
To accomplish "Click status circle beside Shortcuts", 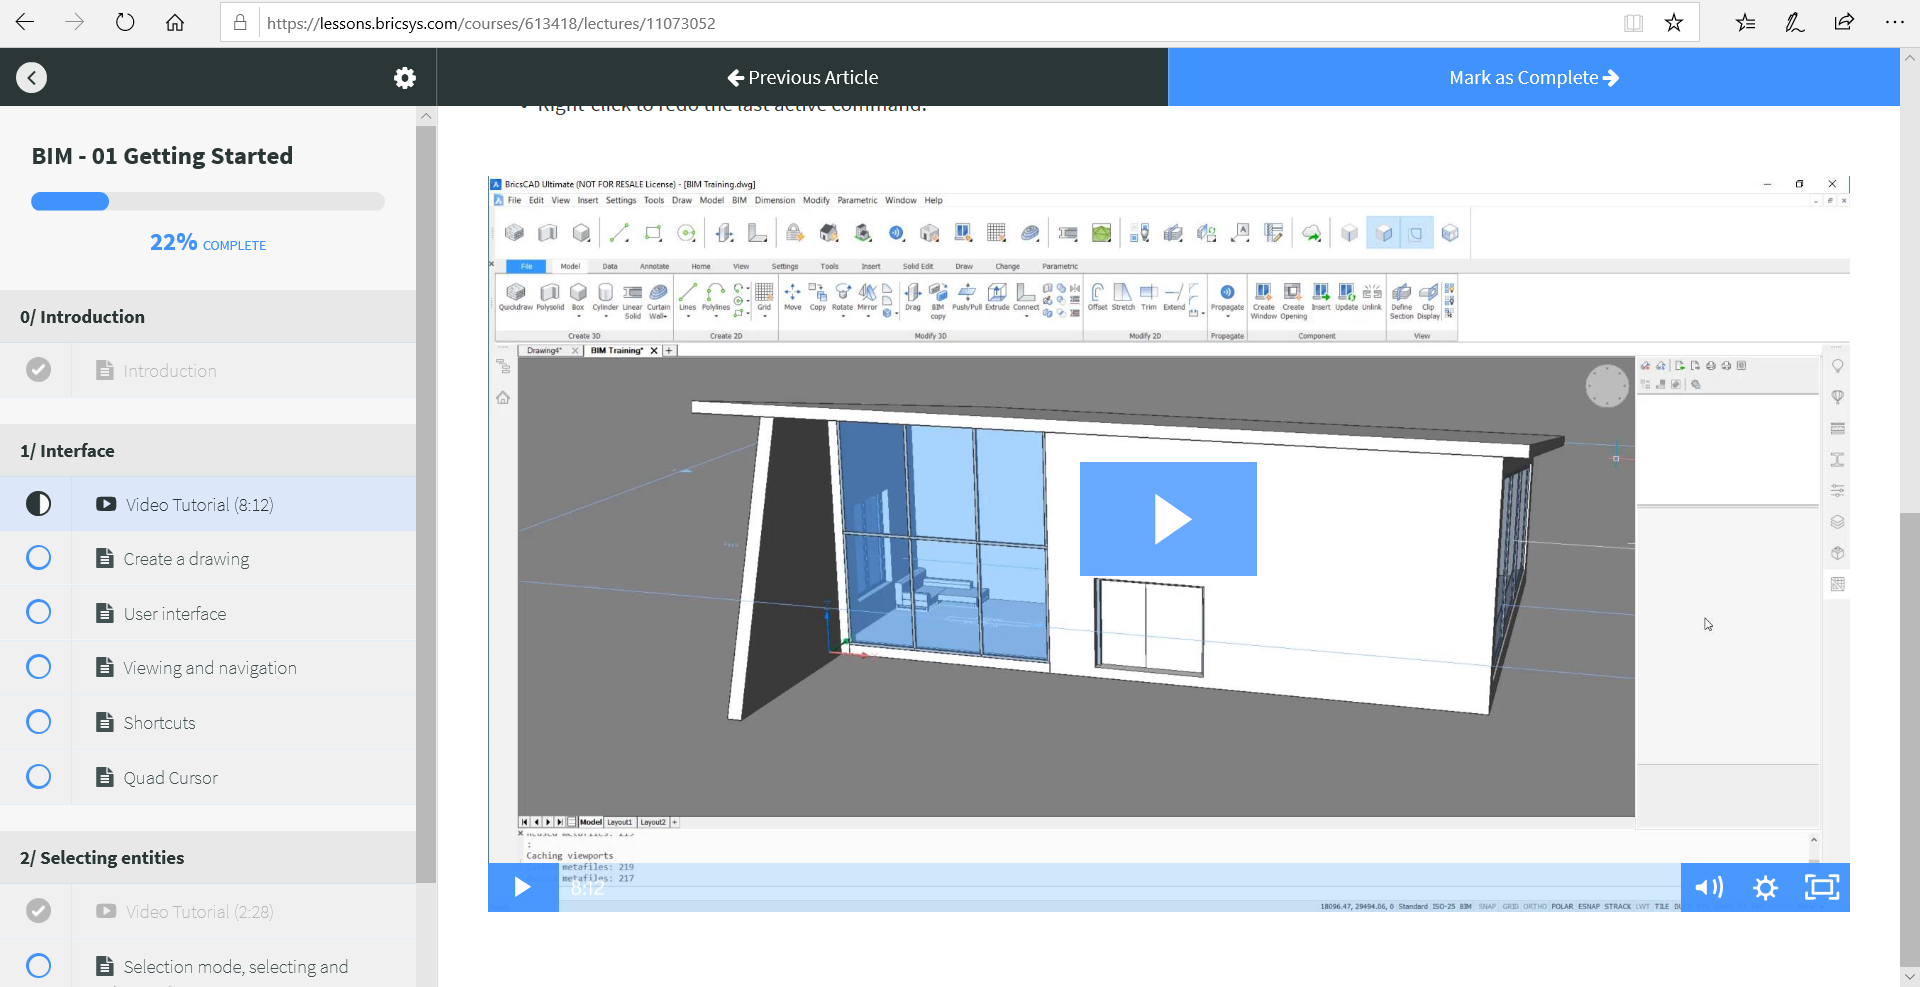I will pos(38,722).
